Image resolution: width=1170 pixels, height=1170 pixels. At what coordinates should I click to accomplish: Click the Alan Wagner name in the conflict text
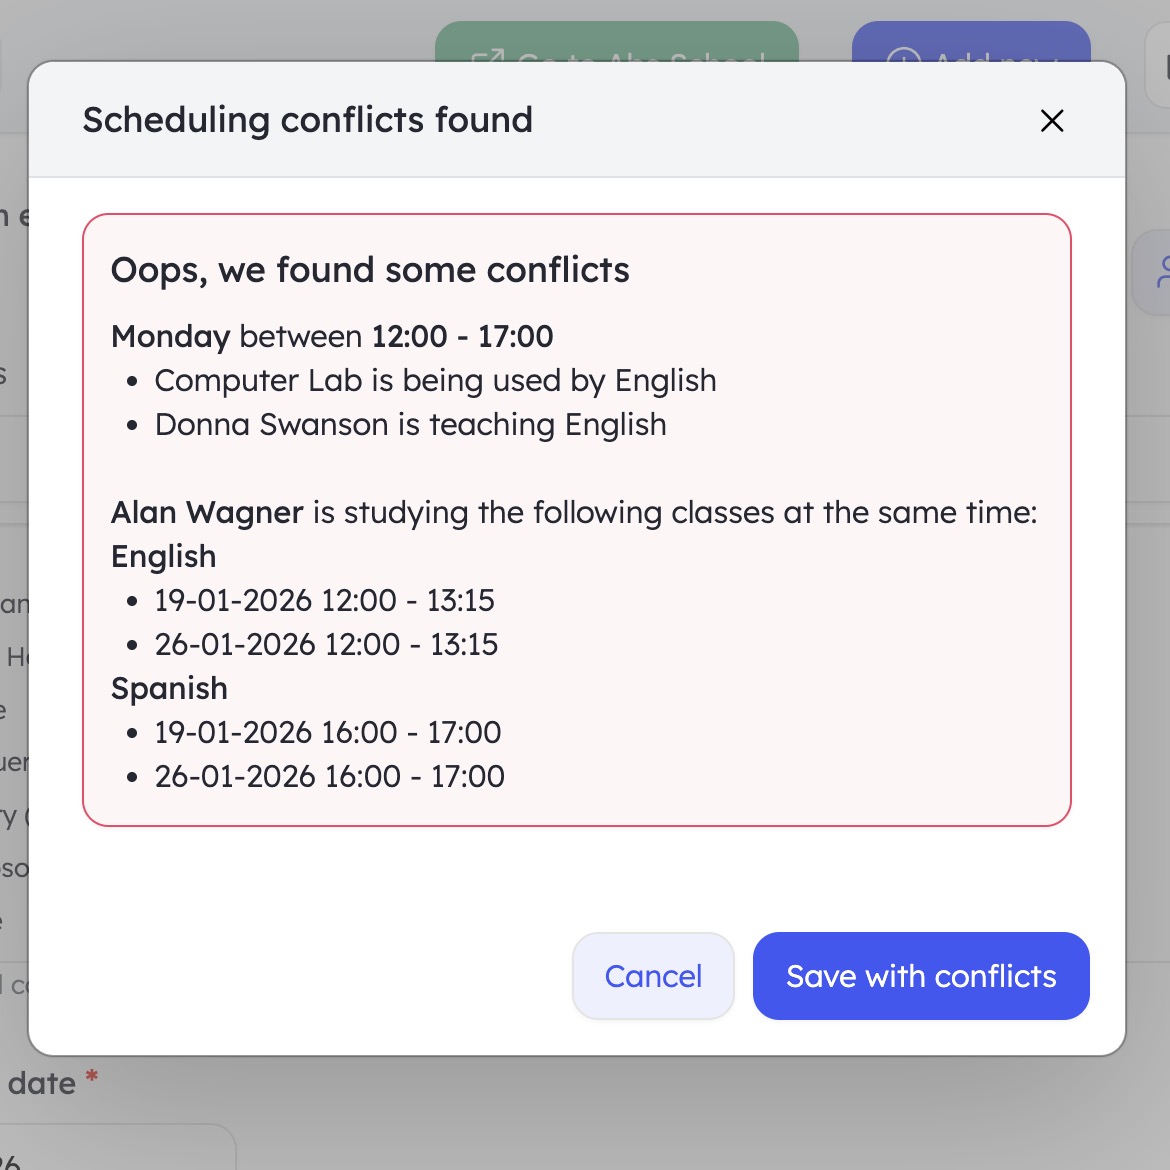tap(206, 512)
